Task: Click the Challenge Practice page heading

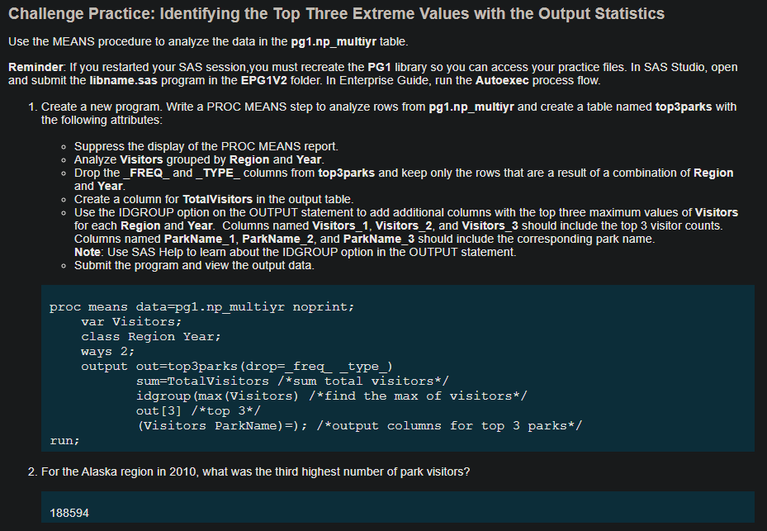Action: [x=336, y=14]
